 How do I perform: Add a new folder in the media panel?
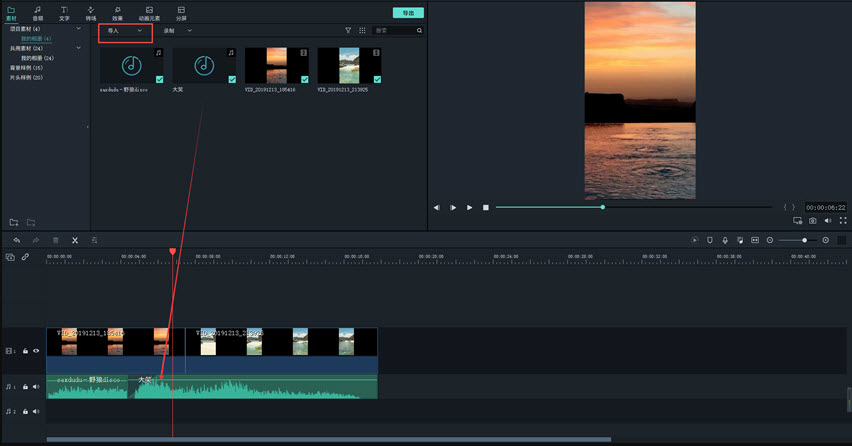click(14, 221)
